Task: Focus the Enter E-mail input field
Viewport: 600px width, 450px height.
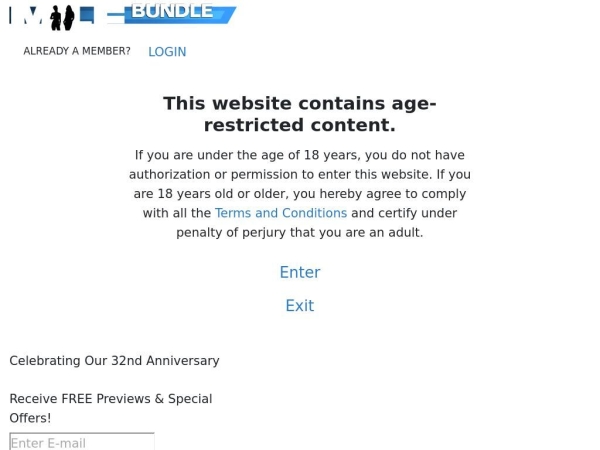Action: [82, 442]
